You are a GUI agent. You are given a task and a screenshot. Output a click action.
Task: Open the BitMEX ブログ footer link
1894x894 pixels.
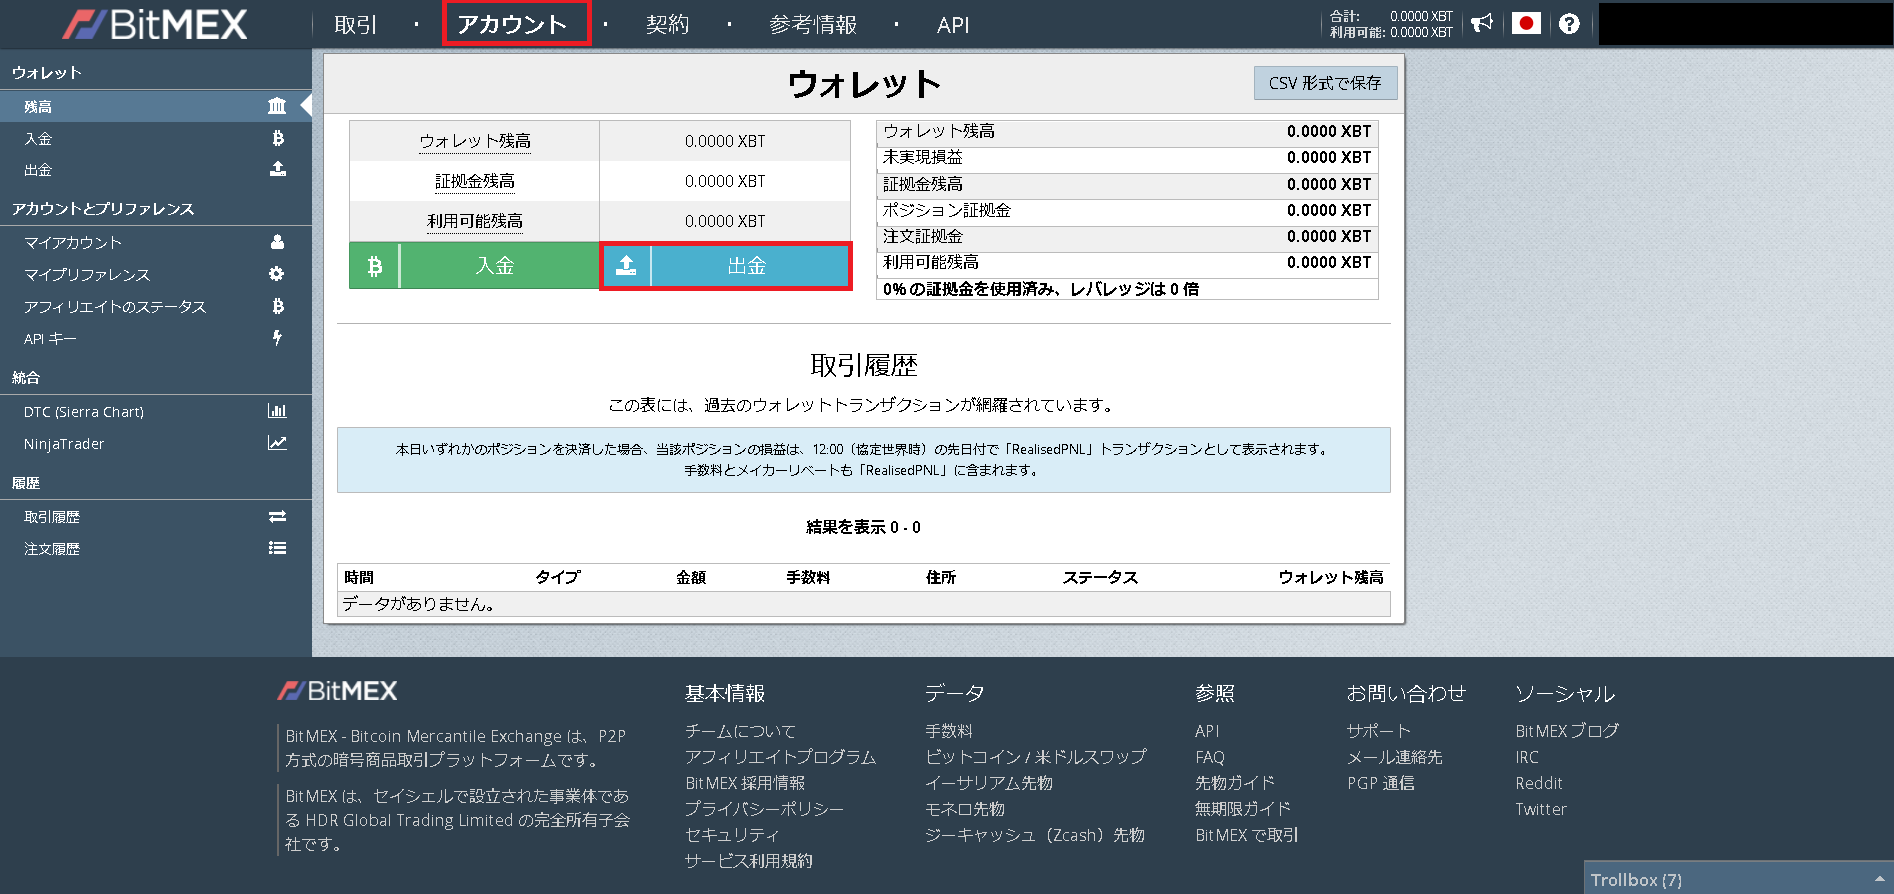tap(1567, 731)
